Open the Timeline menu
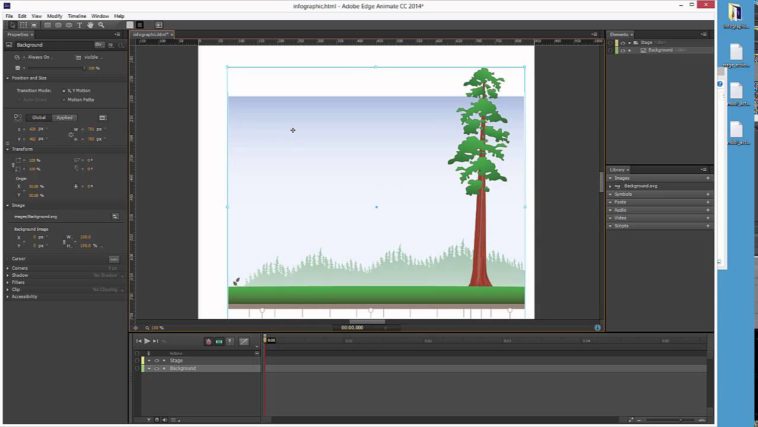This screenshot has height=427, width=758. (77, 16)
